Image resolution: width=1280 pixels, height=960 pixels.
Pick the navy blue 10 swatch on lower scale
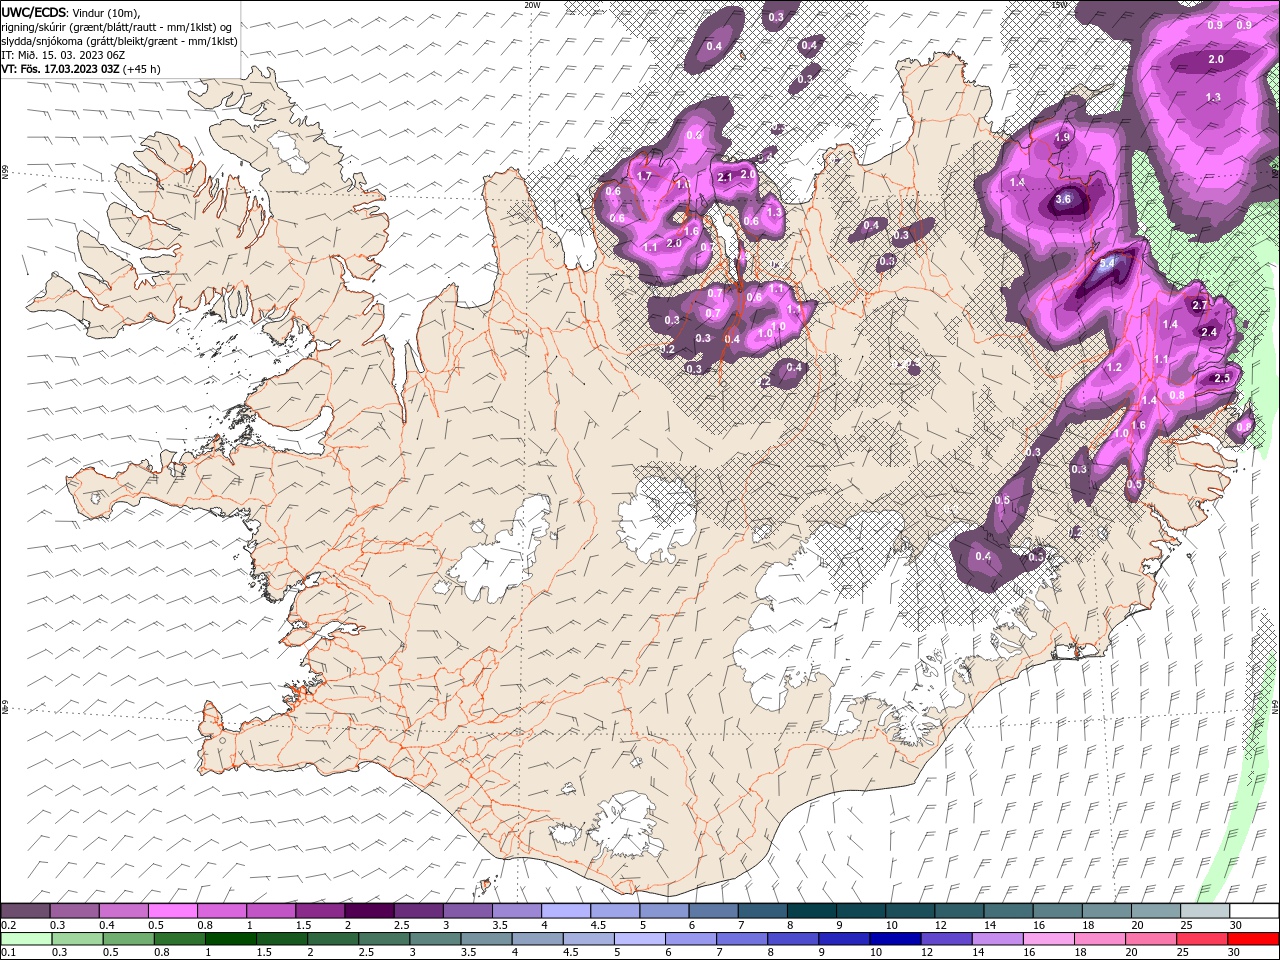895,939
